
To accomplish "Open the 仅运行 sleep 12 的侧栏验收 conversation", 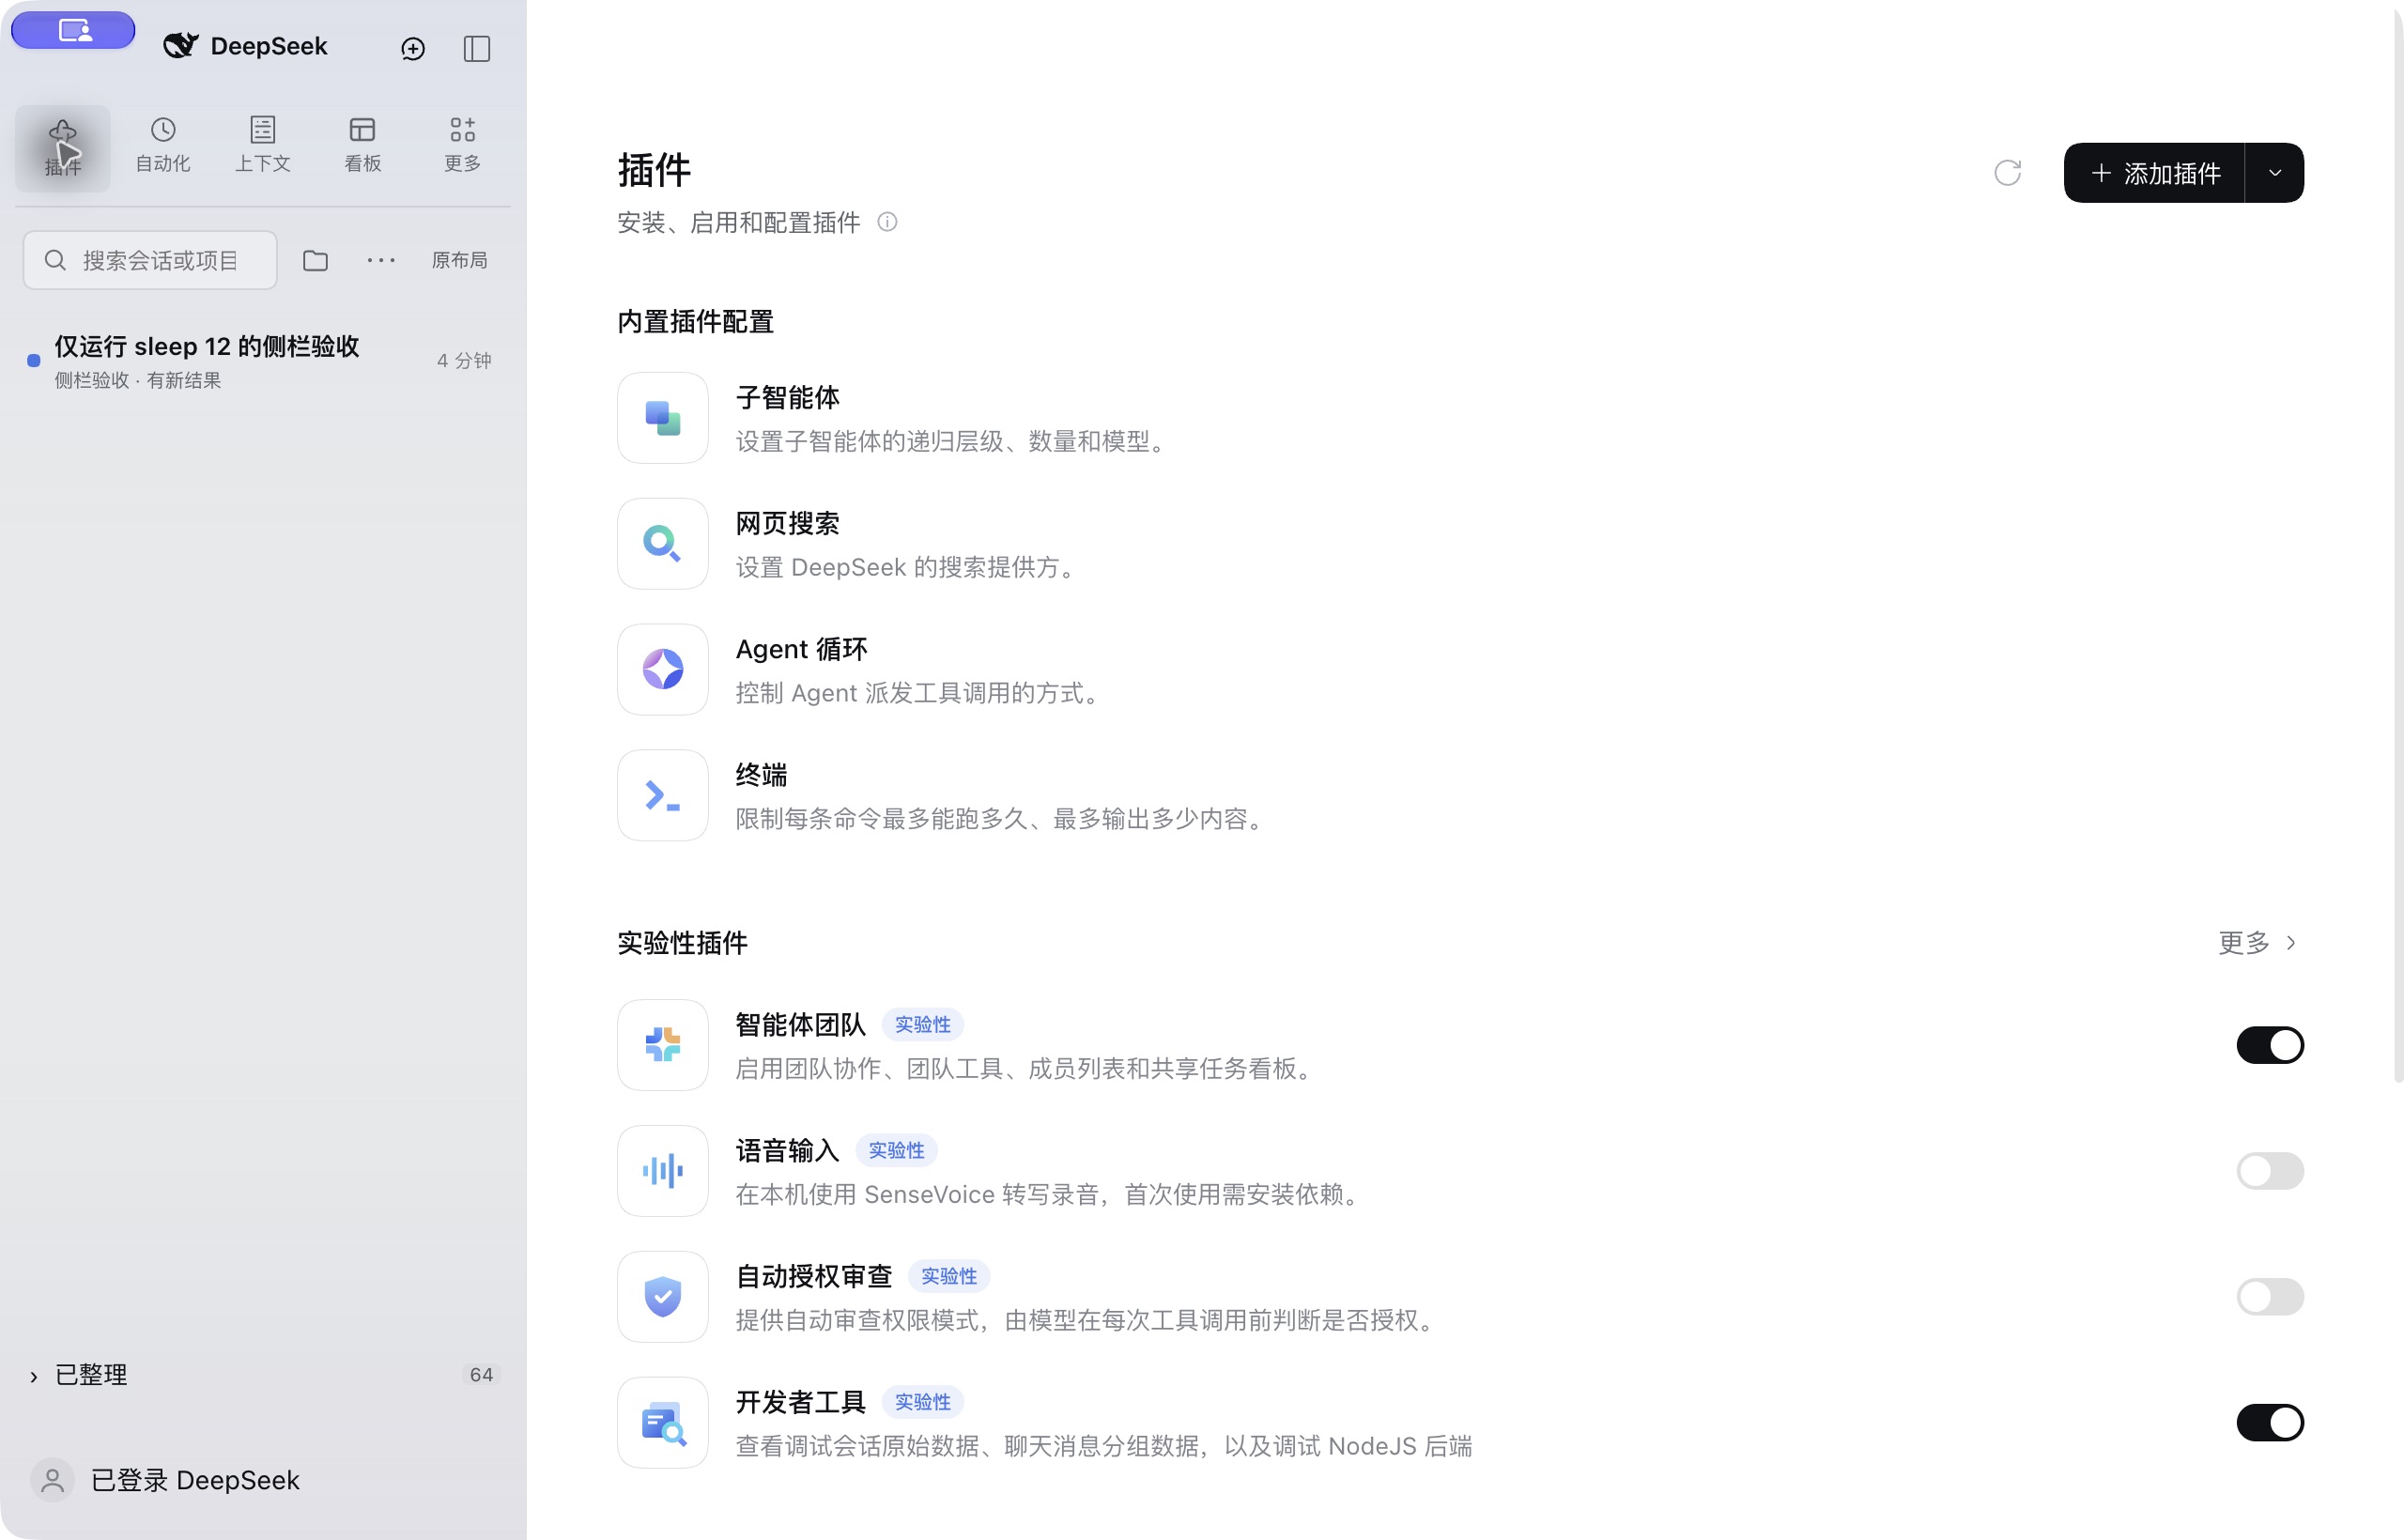I will [262, 361].
